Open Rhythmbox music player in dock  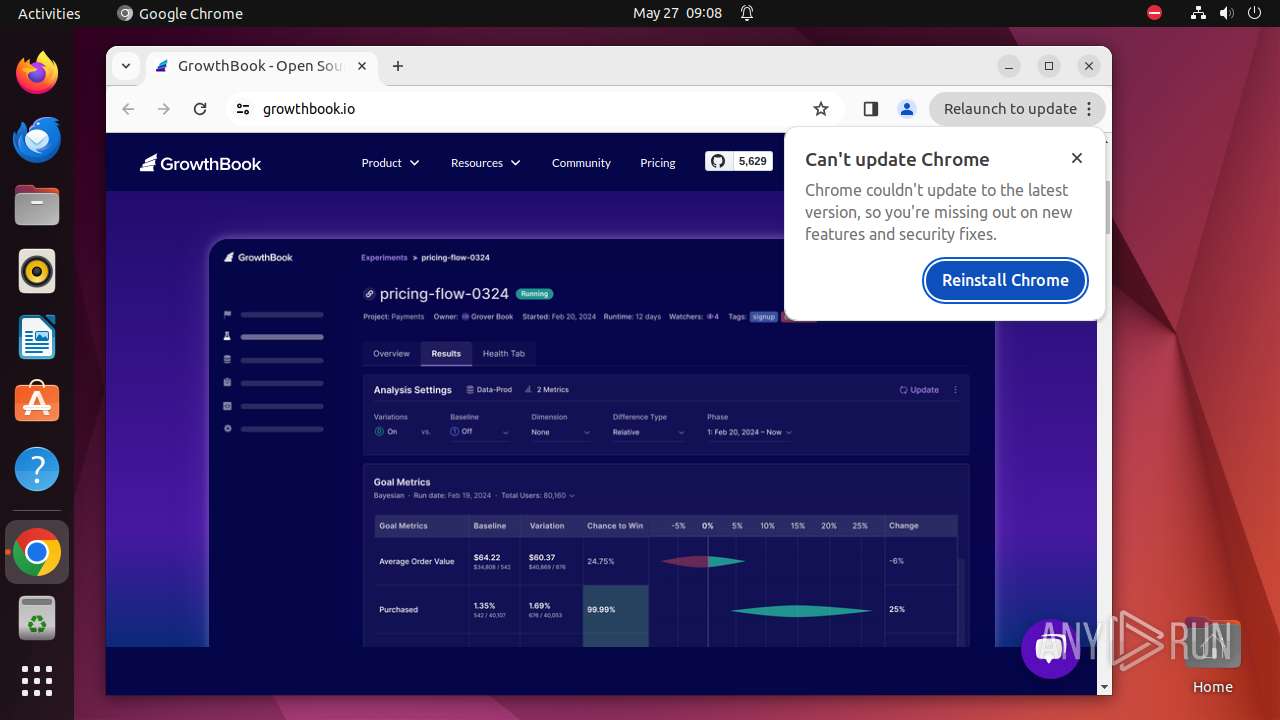(x=37, y=271)
